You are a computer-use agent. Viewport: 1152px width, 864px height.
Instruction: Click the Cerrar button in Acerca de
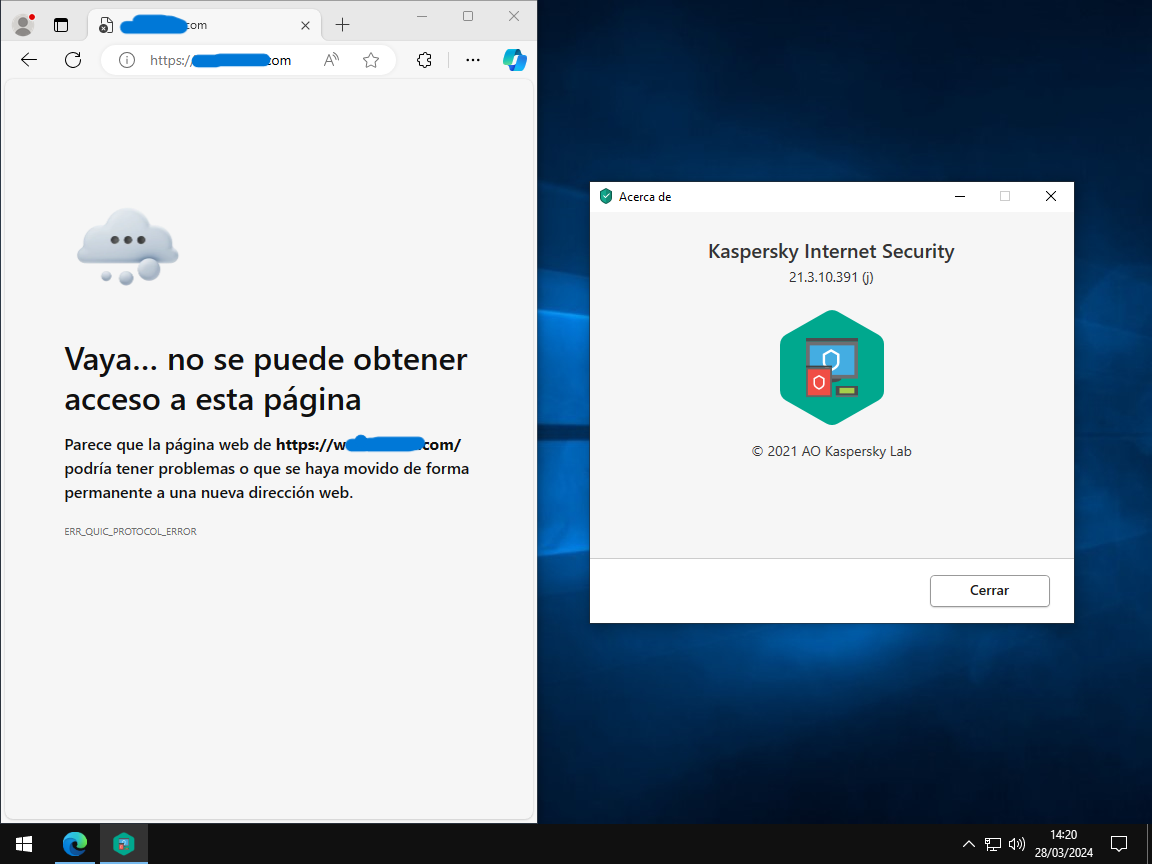pos(989,591)
